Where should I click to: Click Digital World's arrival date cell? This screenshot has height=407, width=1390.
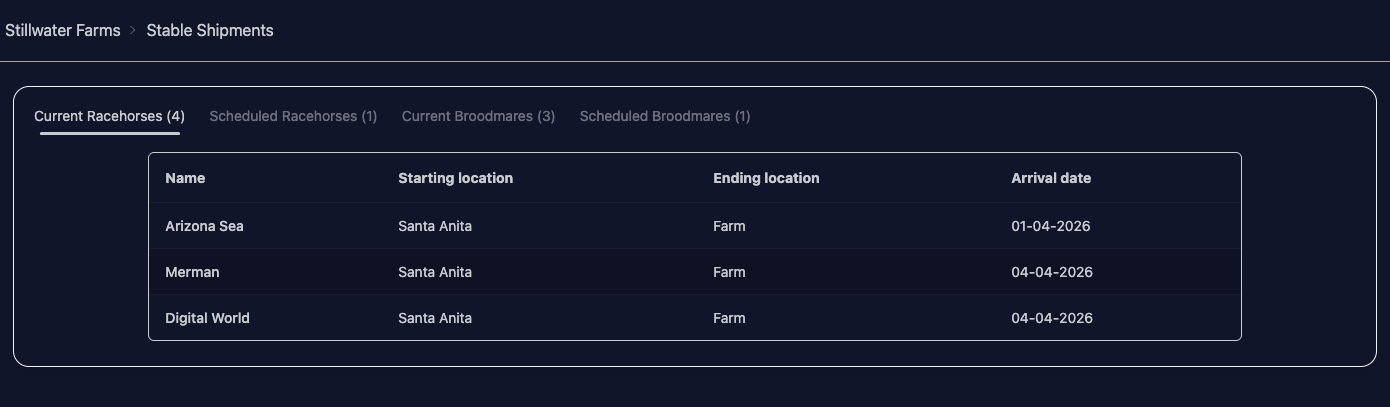click(x=1052, y=318)
